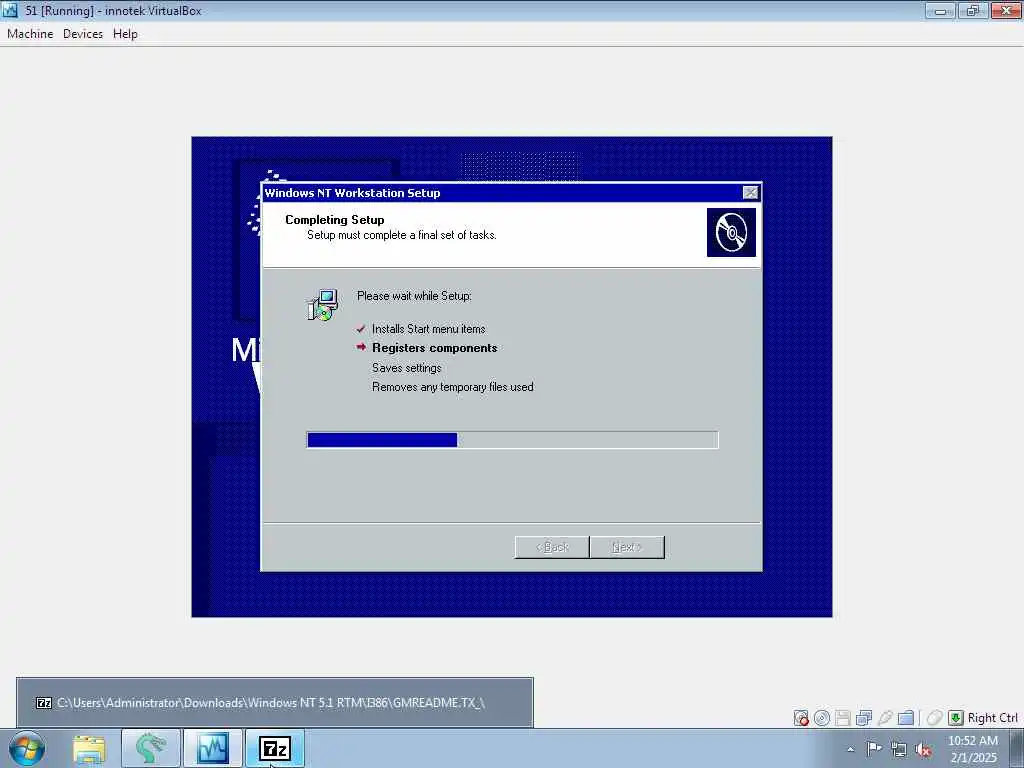The height and width of the screenshot is (768, 1024).
Task: Open the Machine menu in VirtualBox
Action: pyautogui.click(x=30, y=34)
